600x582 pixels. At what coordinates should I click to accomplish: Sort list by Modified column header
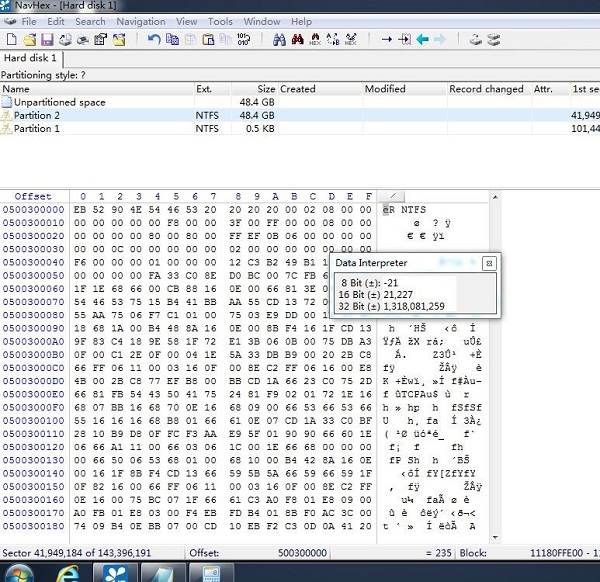[405, 89]
